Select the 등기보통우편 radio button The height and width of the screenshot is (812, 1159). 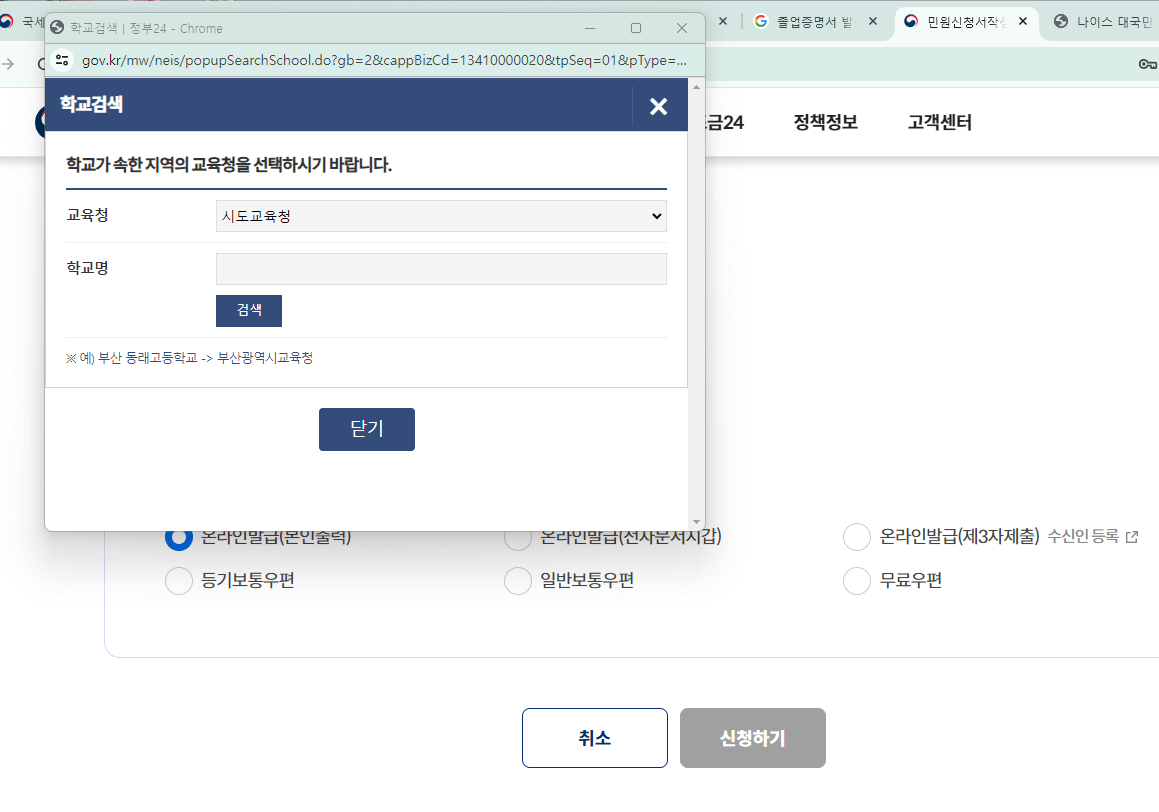[179, 580]
